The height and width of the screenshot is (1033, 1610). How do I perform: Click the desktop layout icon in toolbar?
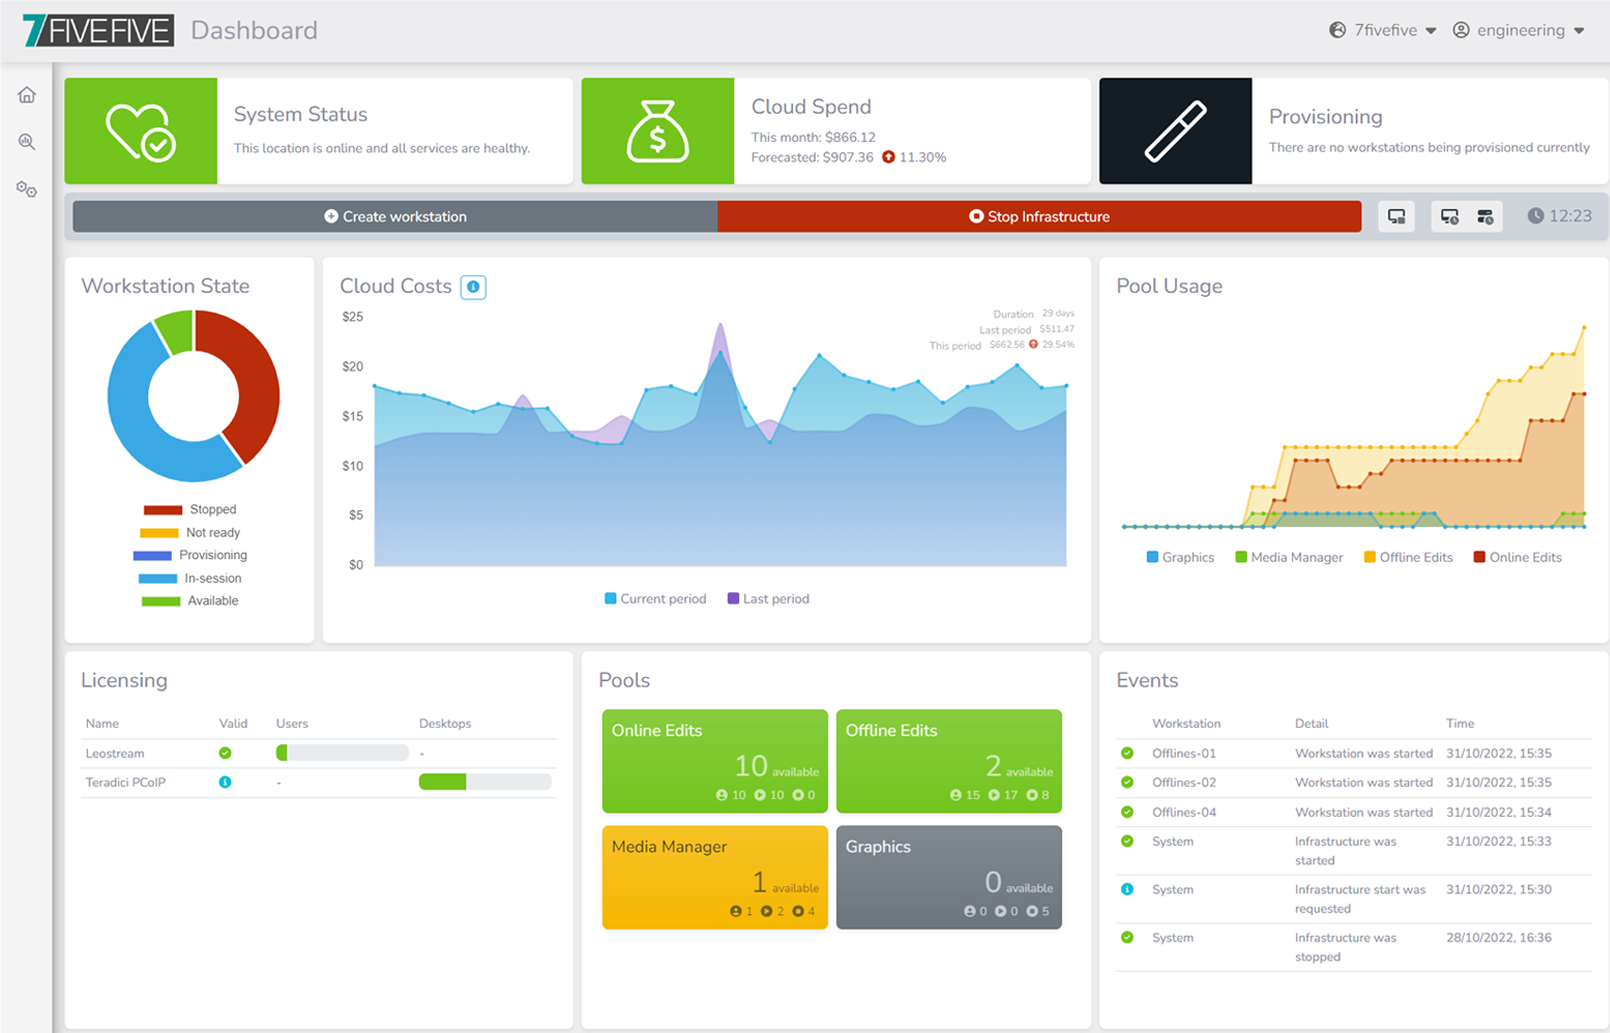(1396, 217)
